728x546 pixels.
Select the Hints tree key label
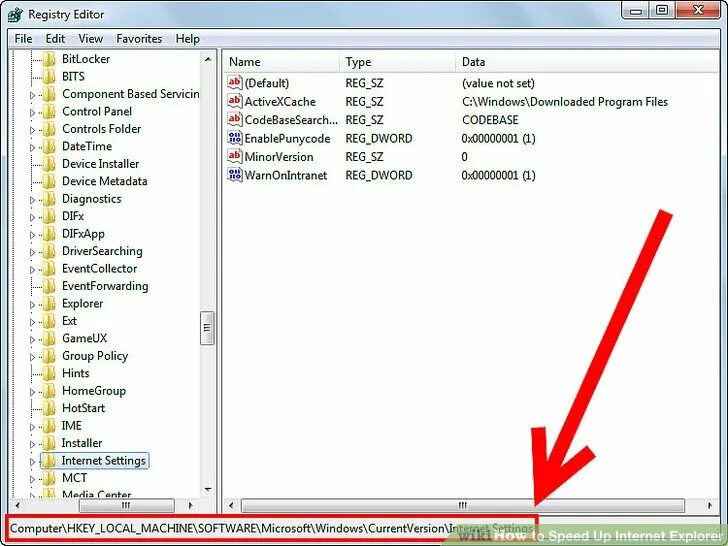click(x=75, y=373)
